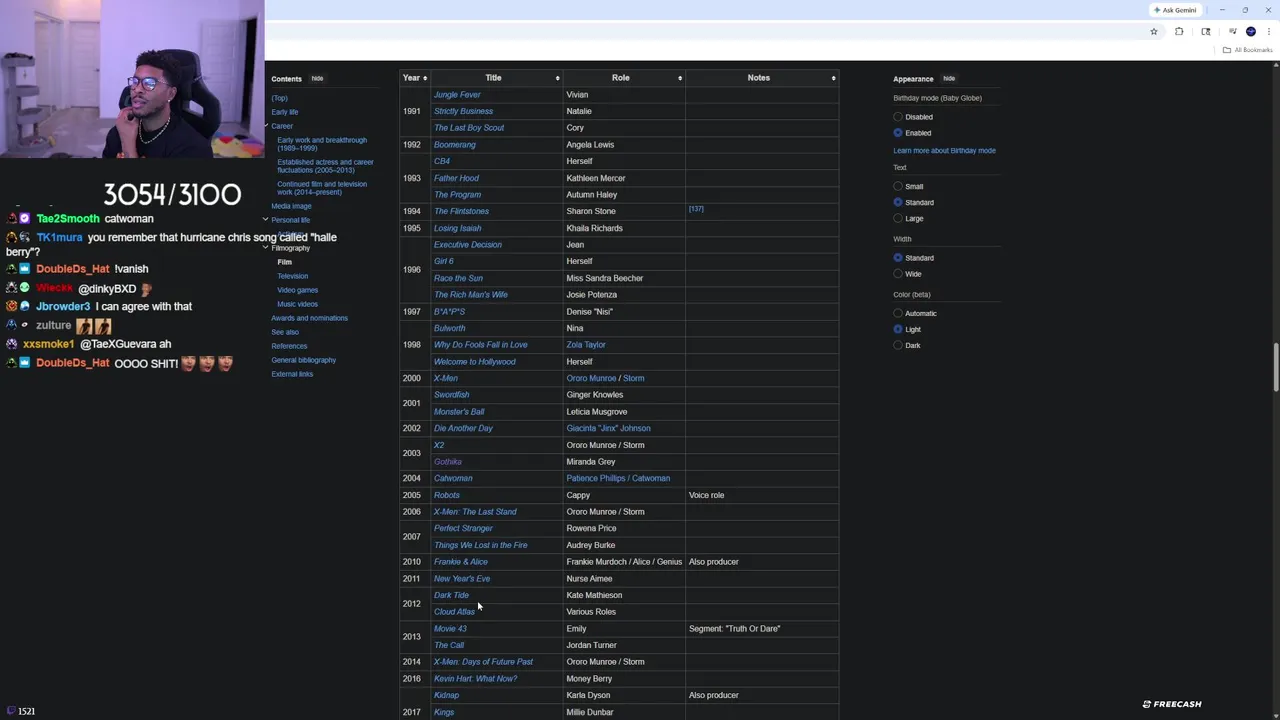Go to References section
Screen dimensions: 1280x720
(289, 346)
